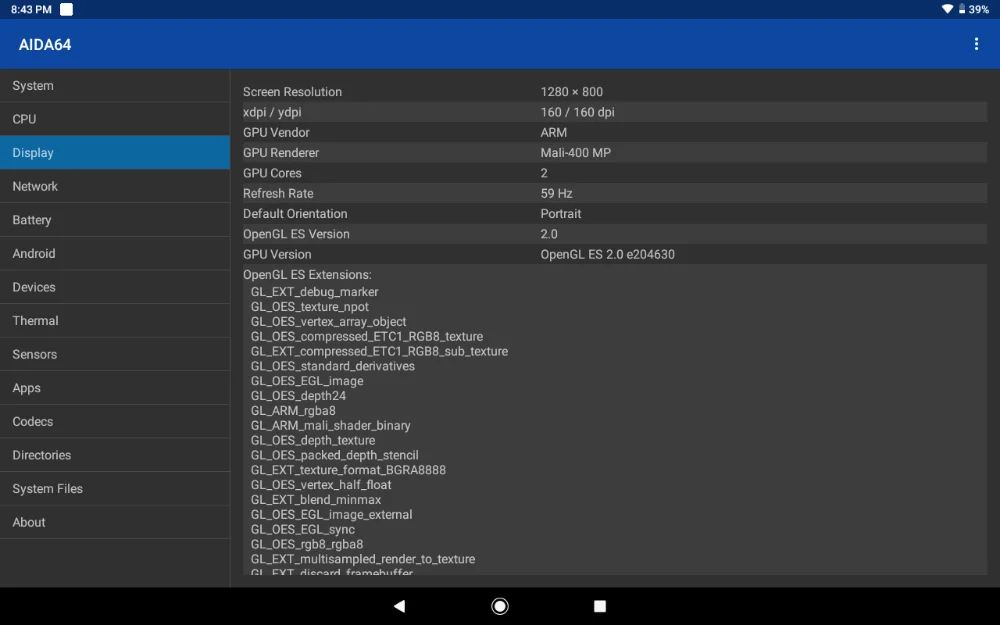This screenshot has width=1000, height=625.
Task: Tap the GL_OES_EGL_image line
Action: click(307, 381)
